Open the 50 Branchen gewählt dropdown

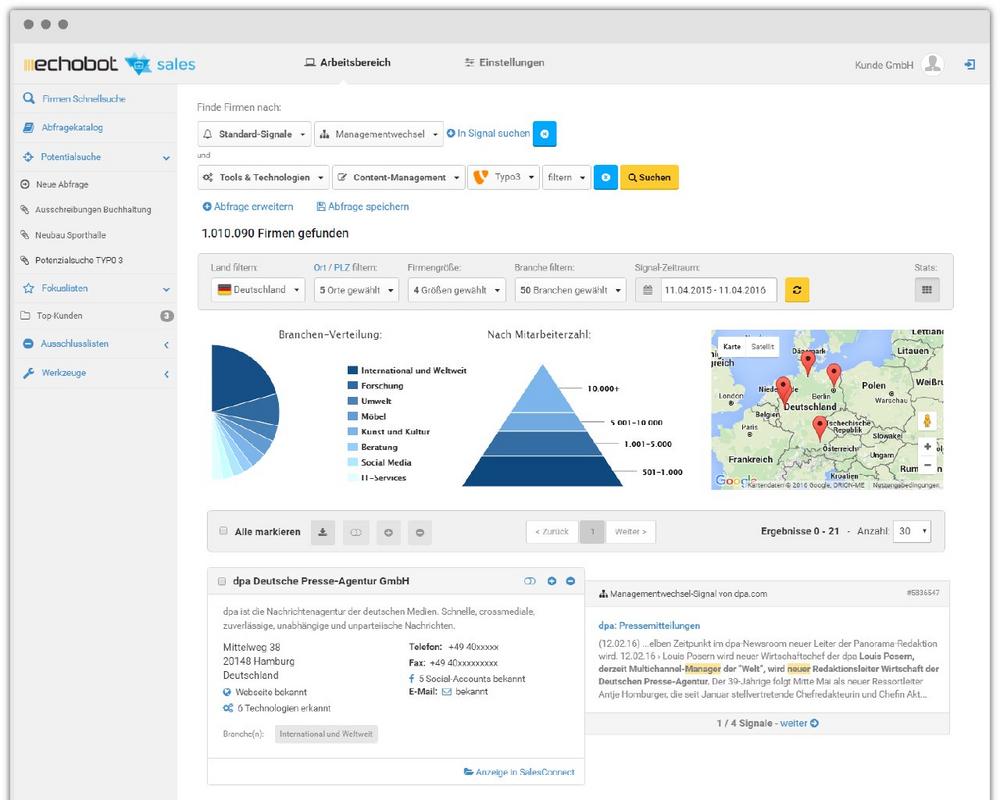point(570,290)
